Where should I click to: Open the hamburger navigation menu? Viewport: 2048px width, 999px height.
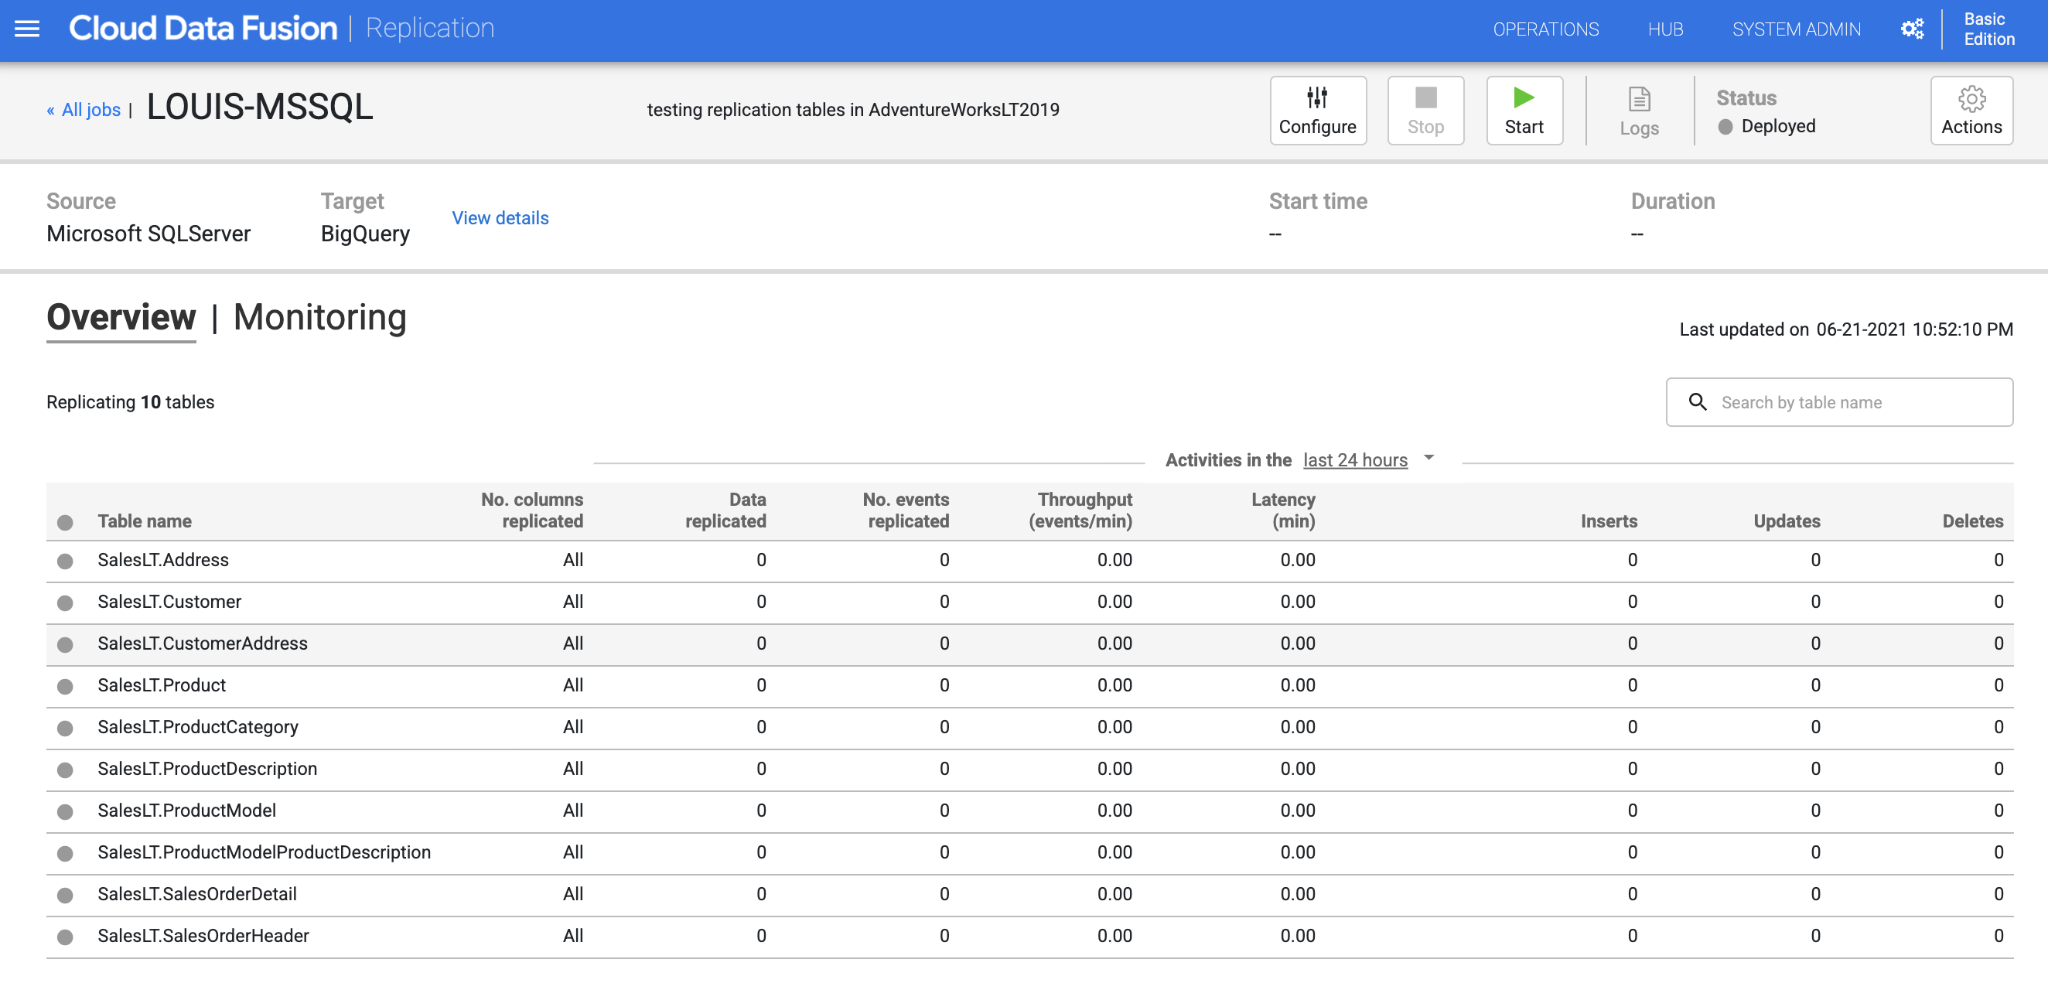point(27,29)
